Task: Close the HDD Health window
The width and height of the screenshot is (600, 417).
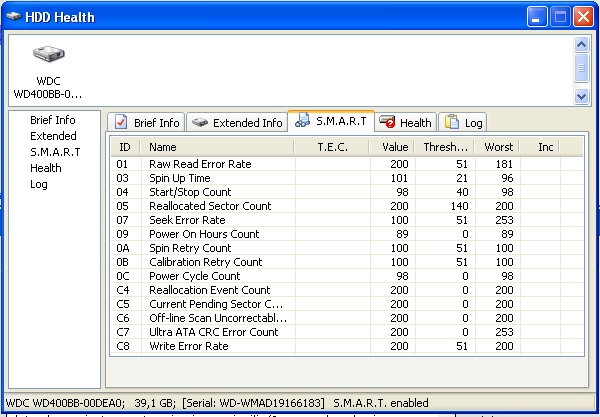Action: pyautogui.click(x=584, y=17)
